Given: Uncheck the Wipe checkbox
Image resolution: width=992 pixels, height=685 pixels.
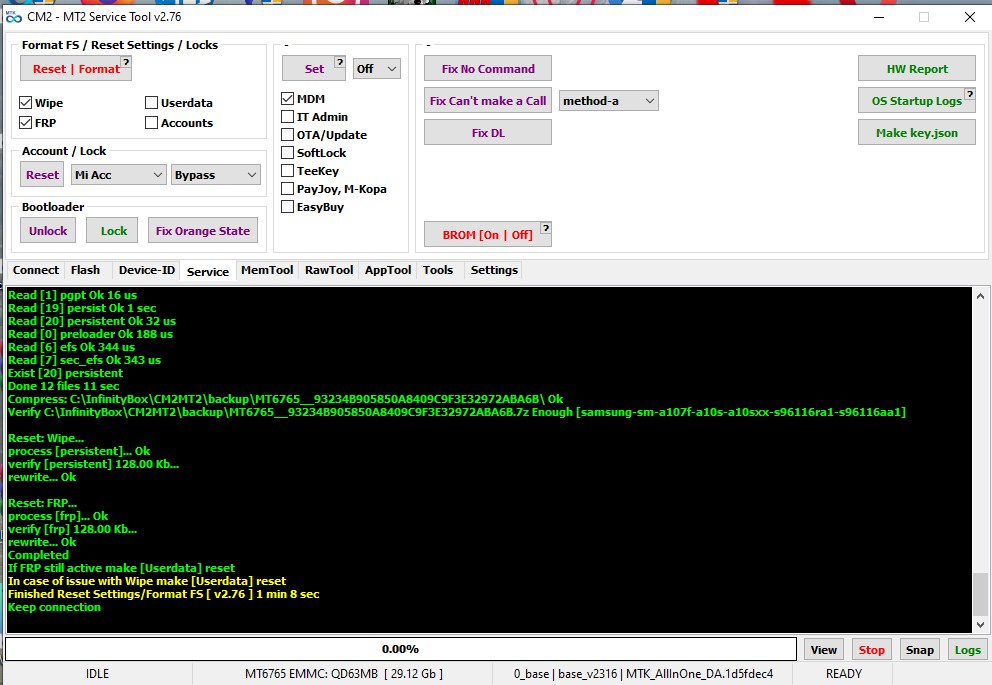Looking at the screenshot, I should (x=25, y=102).
